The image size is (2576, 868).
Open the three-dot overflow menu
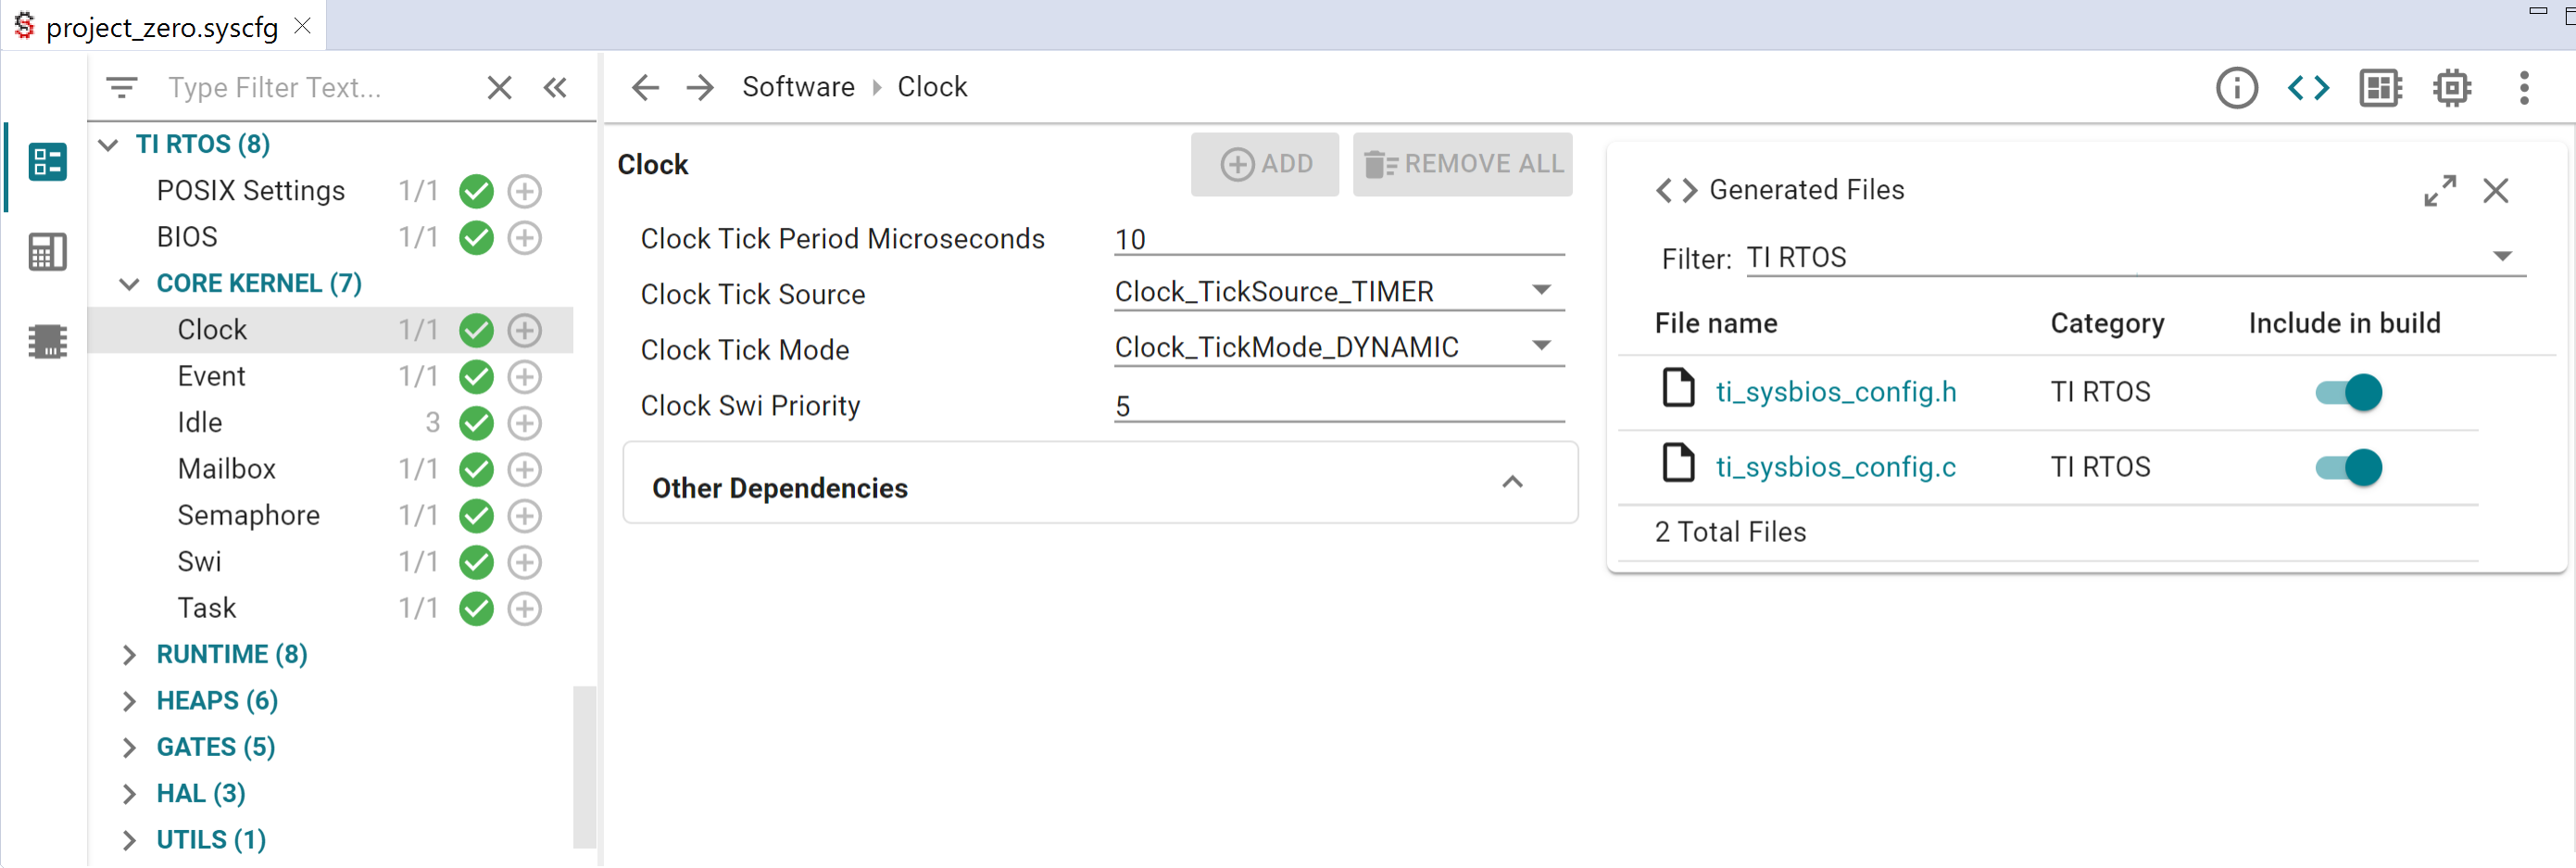pos(2525,88)
